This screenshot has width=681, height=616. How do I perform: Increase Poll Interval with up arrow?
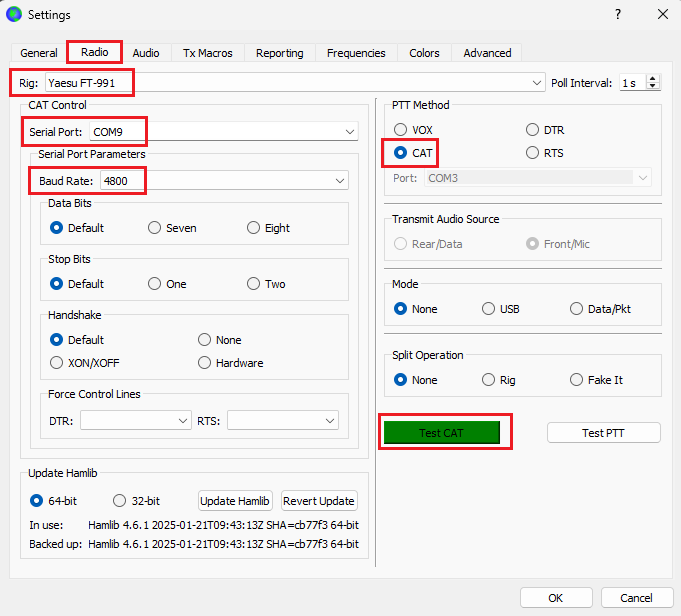(653, 79)
